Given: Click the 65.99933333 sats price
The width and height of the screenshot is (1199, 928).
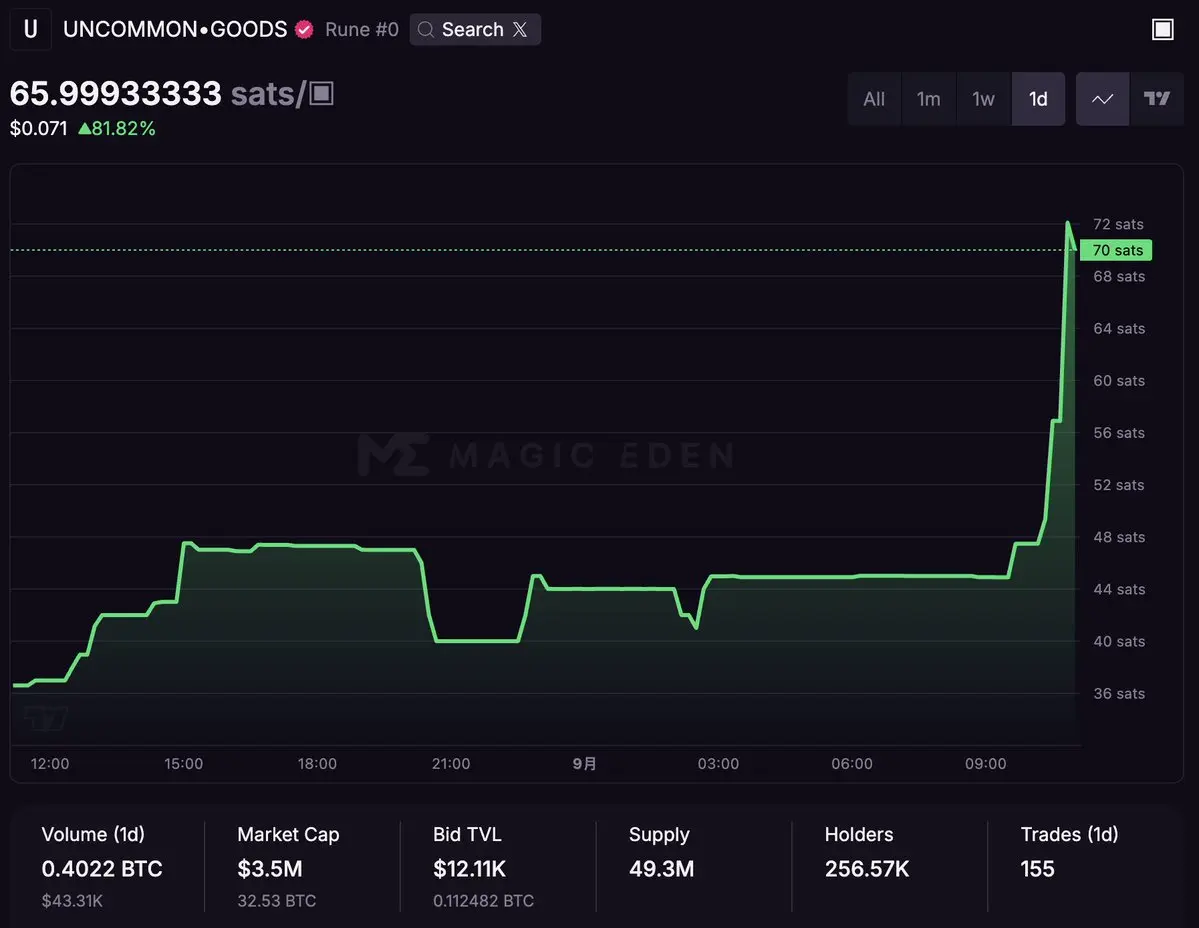Looking at the screenshot, I should coord(115,93).
